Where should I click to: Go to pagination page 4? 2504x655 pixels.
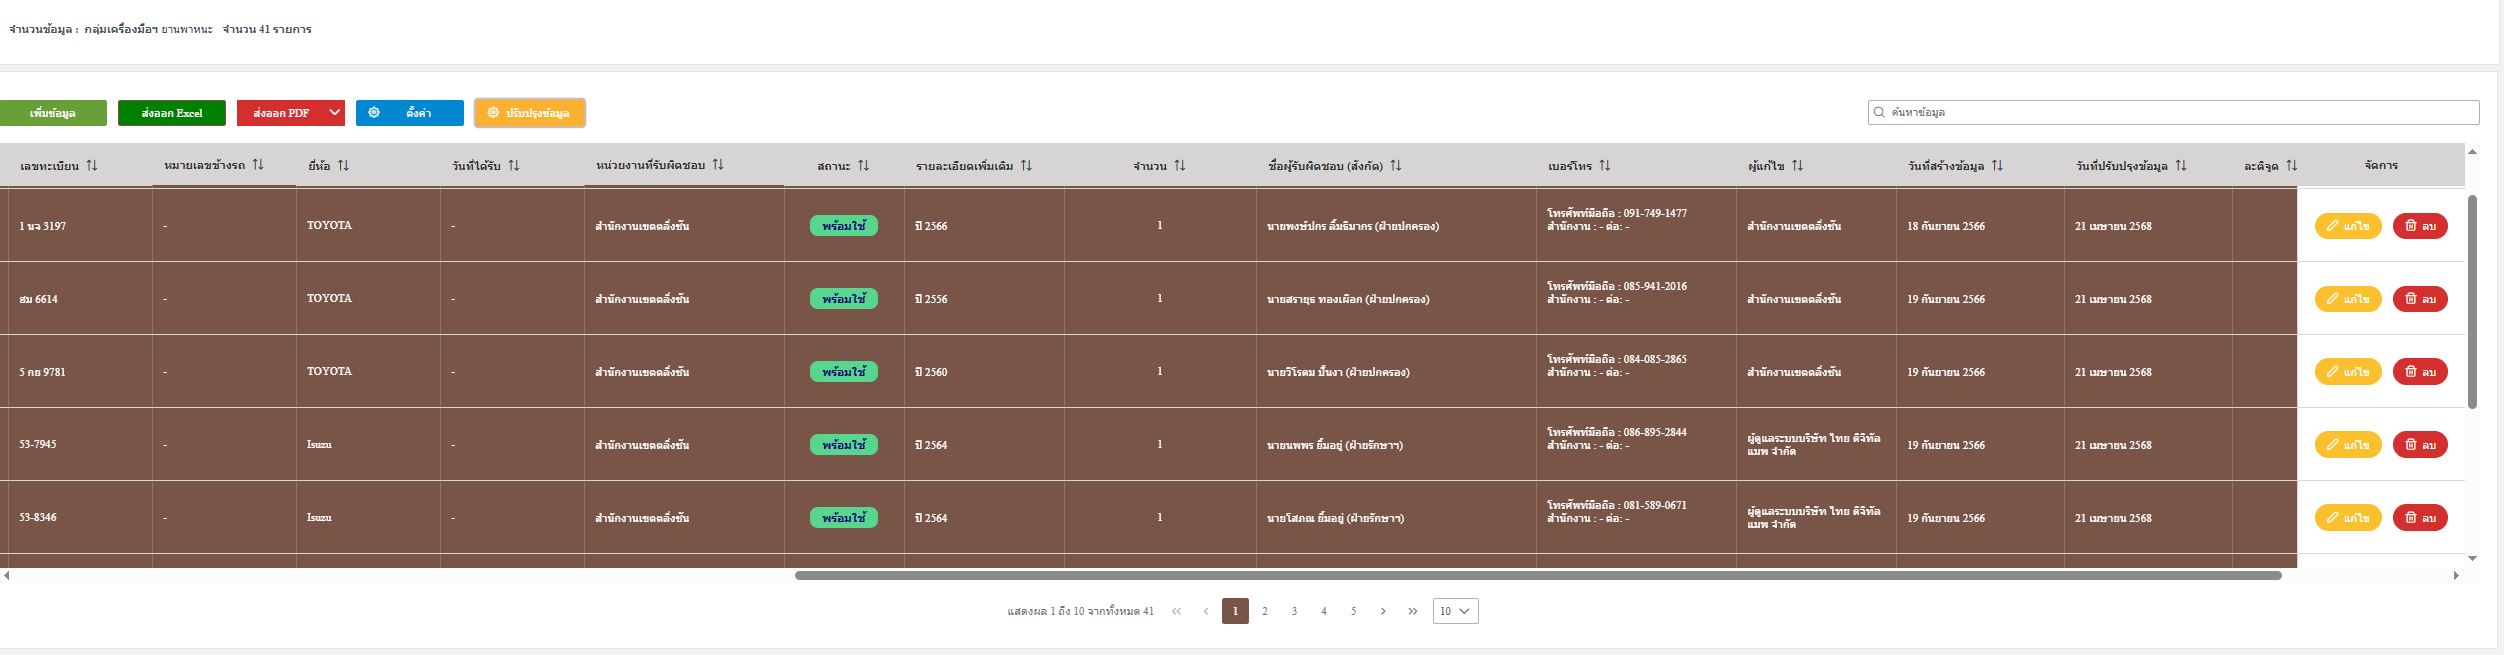[1324, 611]
